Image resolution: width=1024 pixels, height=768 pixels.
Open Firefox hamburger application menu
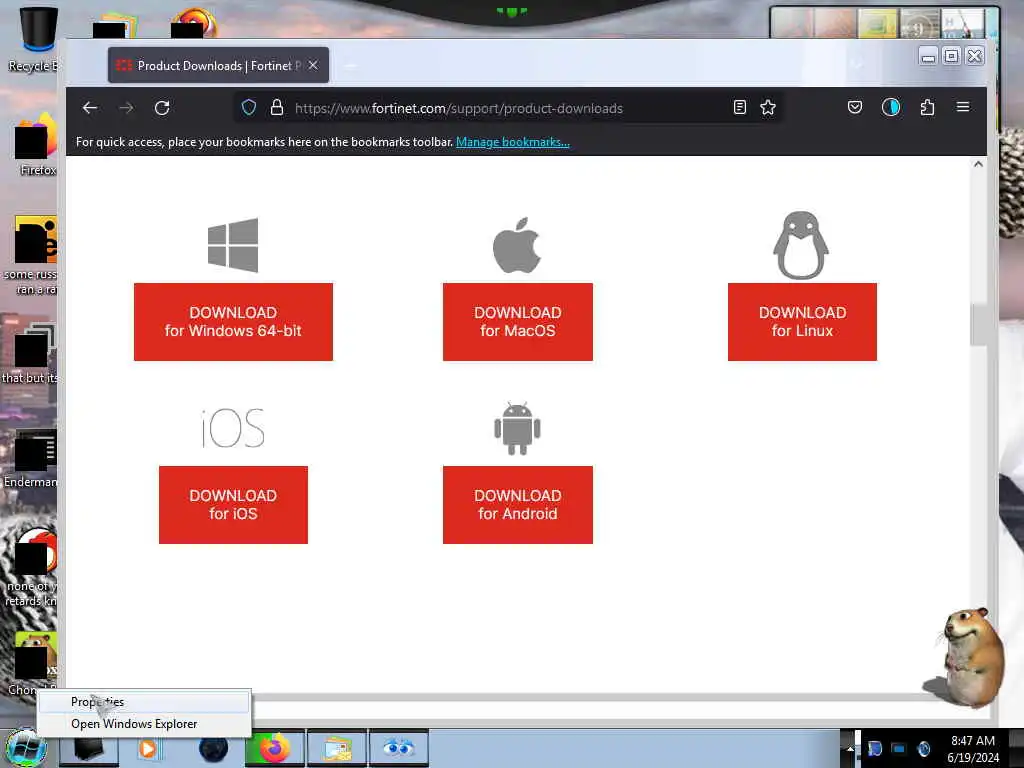pyautogui.click(x=963, y=107)
